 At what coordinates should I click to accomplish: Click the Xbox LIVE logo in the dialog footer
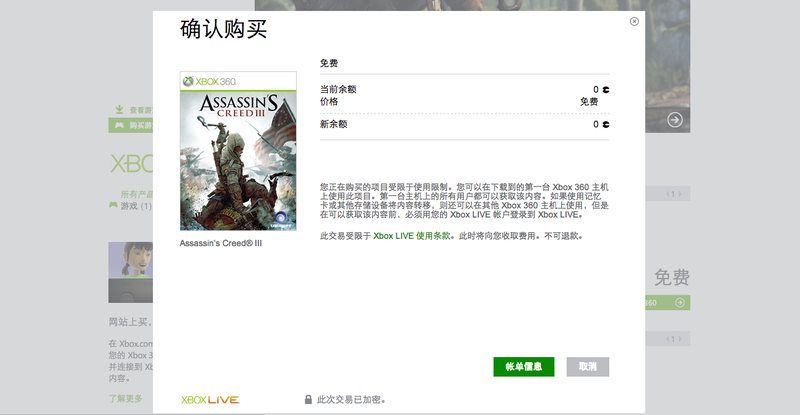pyautogui.click(x=210, y=400)
